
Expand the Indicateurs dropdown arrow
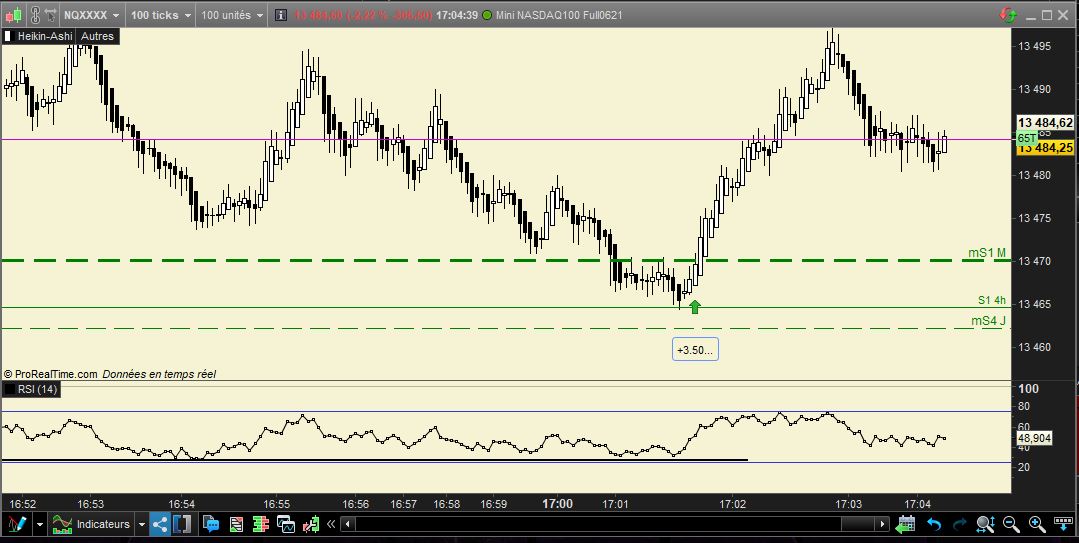tap(142, 524)
